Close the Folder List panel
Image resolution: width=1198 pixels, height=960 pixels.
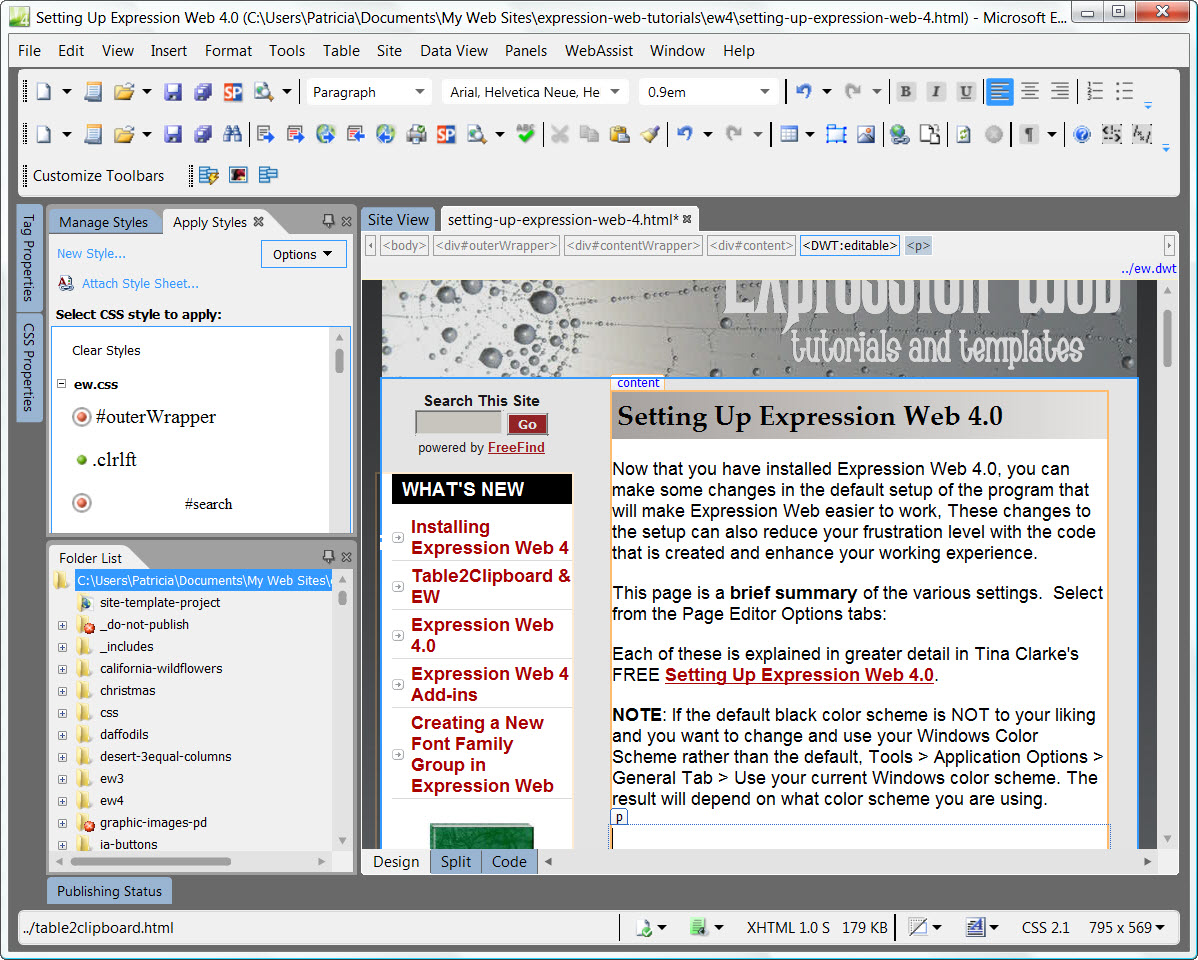347,557
